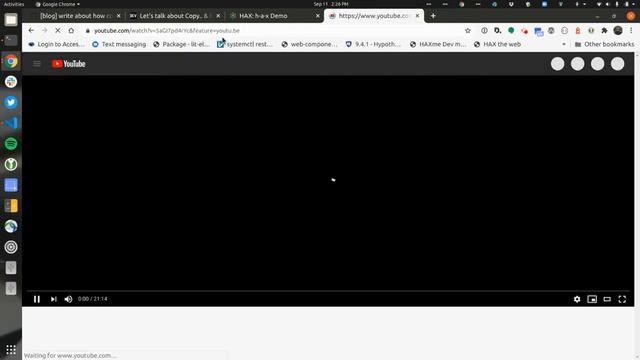The height and width of the screenshot is (360, 640).
Task: Open Slack from the dock
Action: (x=11, y=82)
